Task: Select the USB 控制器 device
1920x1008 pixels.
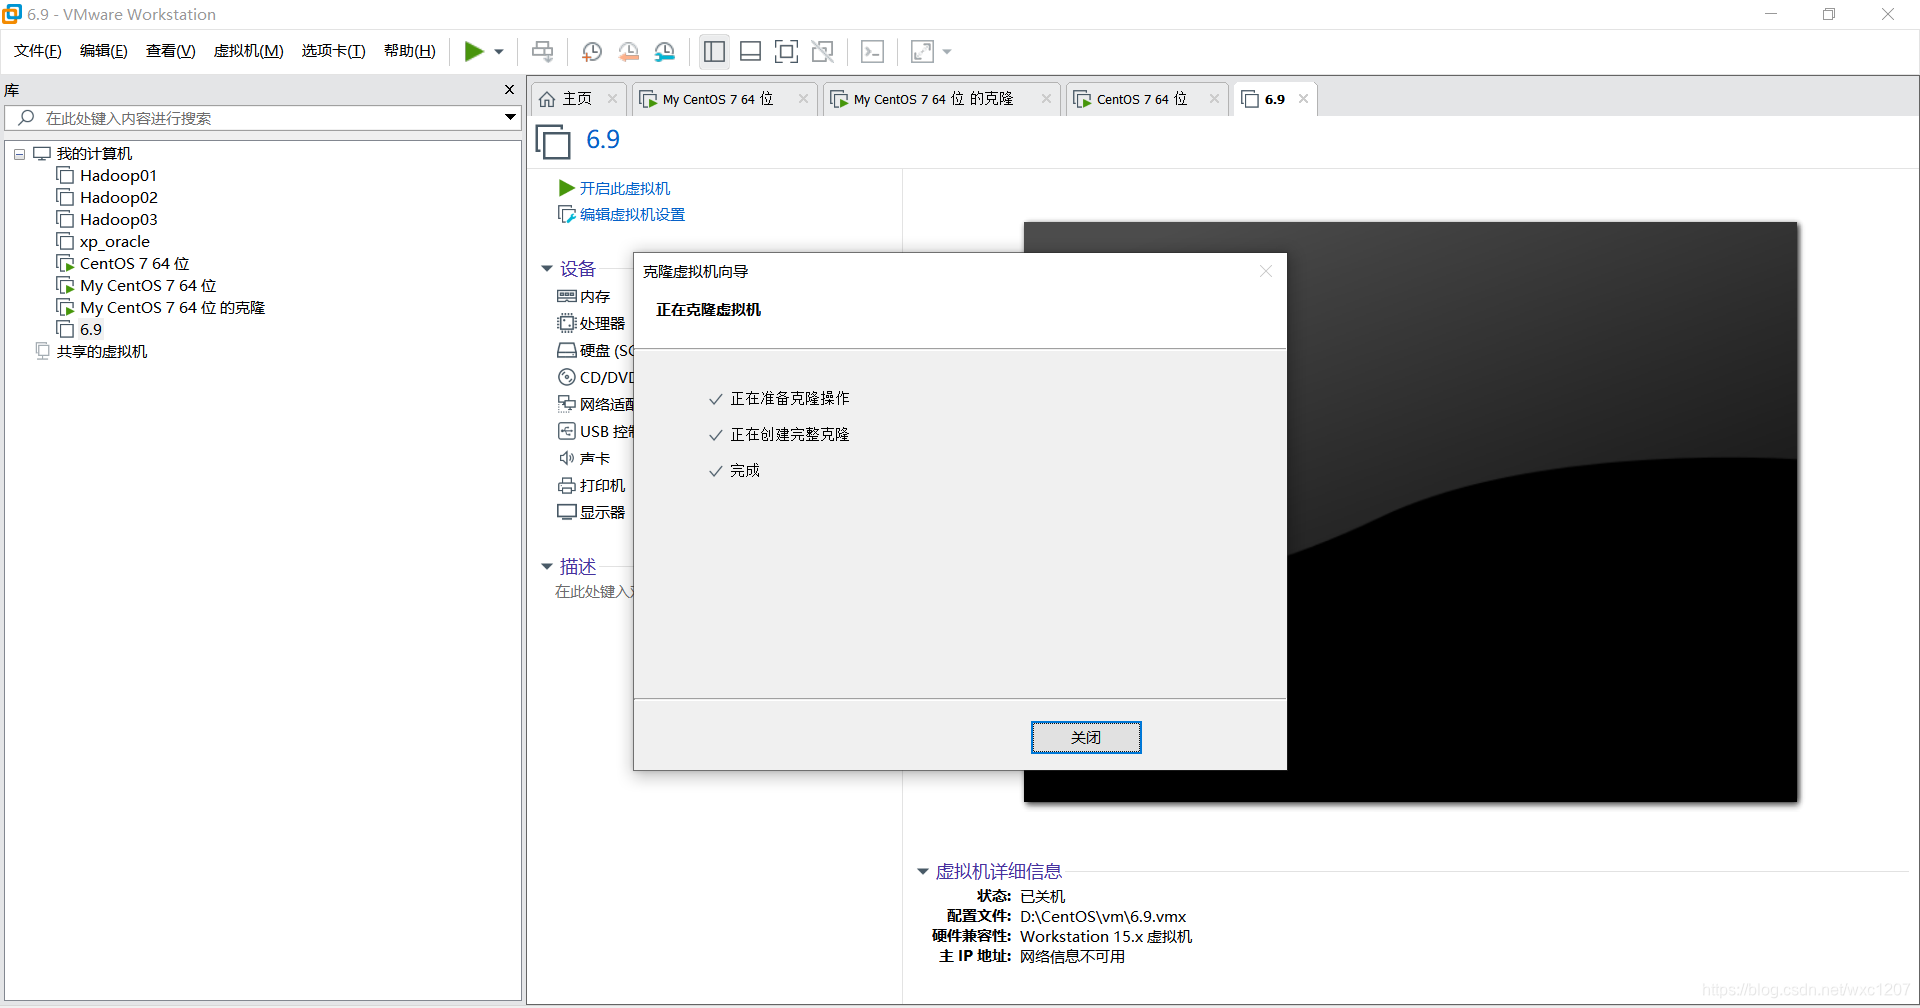Action: [595, 432]
